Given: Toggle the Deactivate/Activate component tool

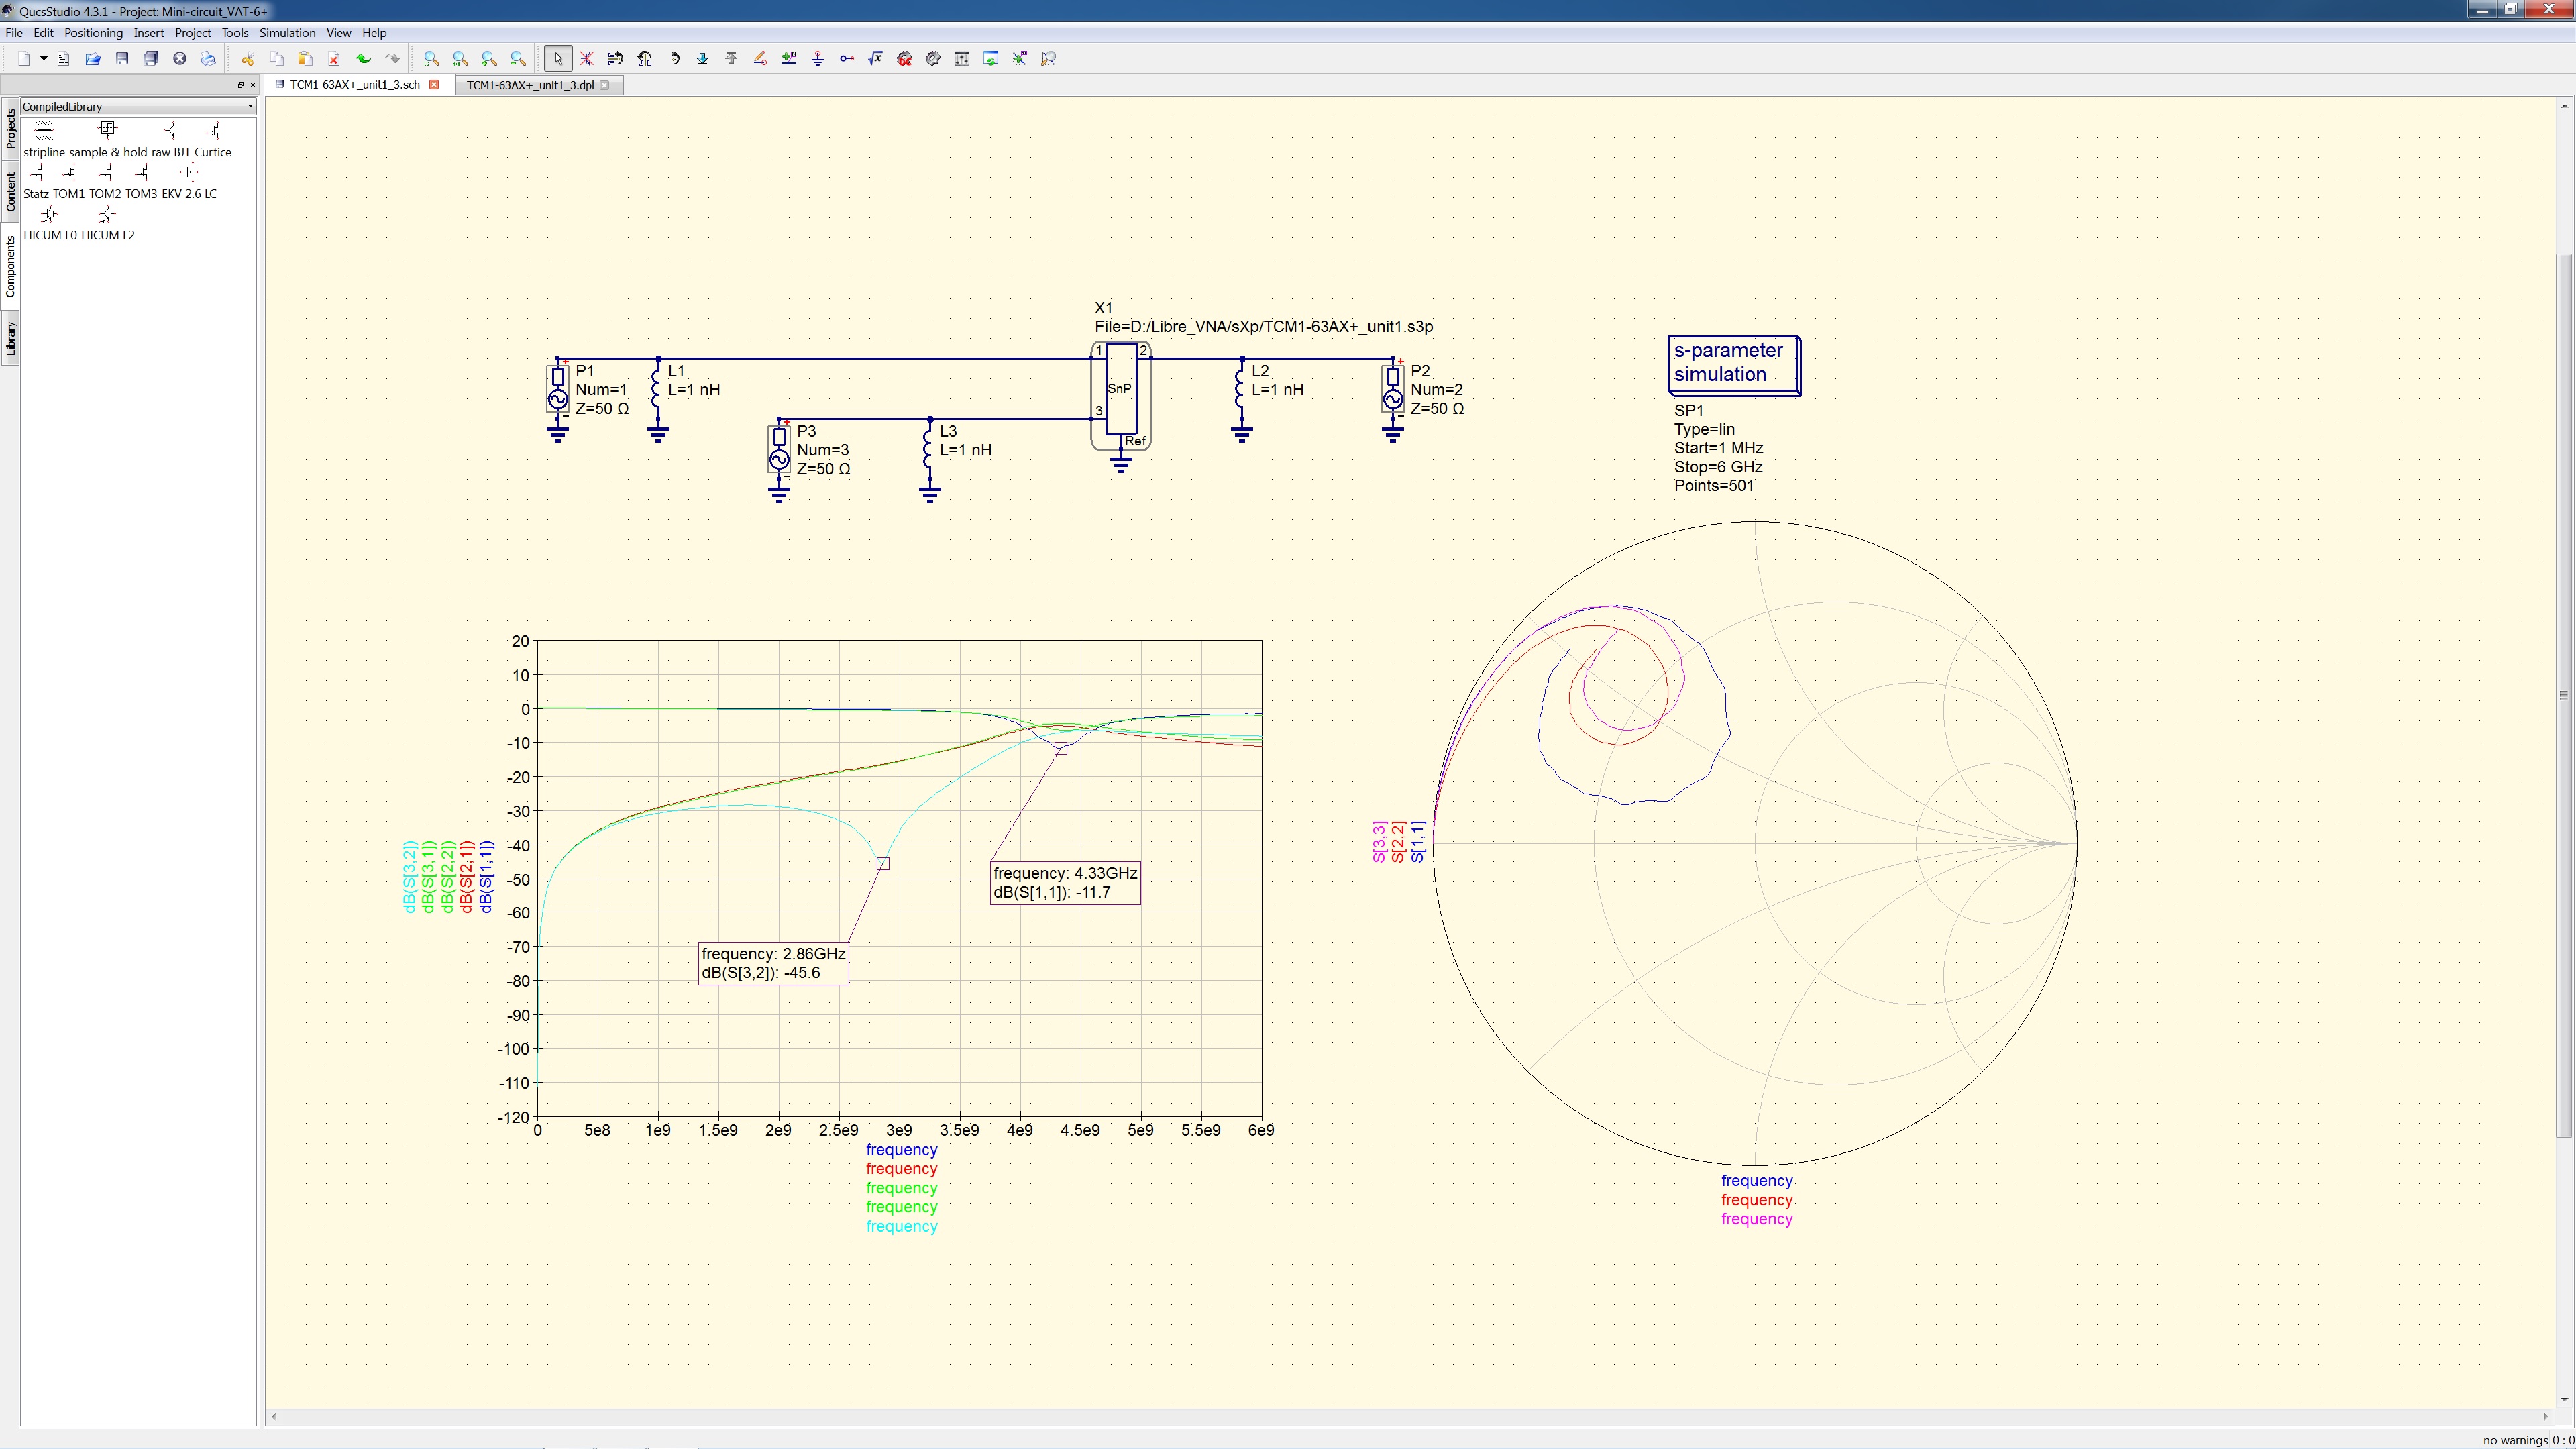Looking at the screenshot, I should coord(587,59).
